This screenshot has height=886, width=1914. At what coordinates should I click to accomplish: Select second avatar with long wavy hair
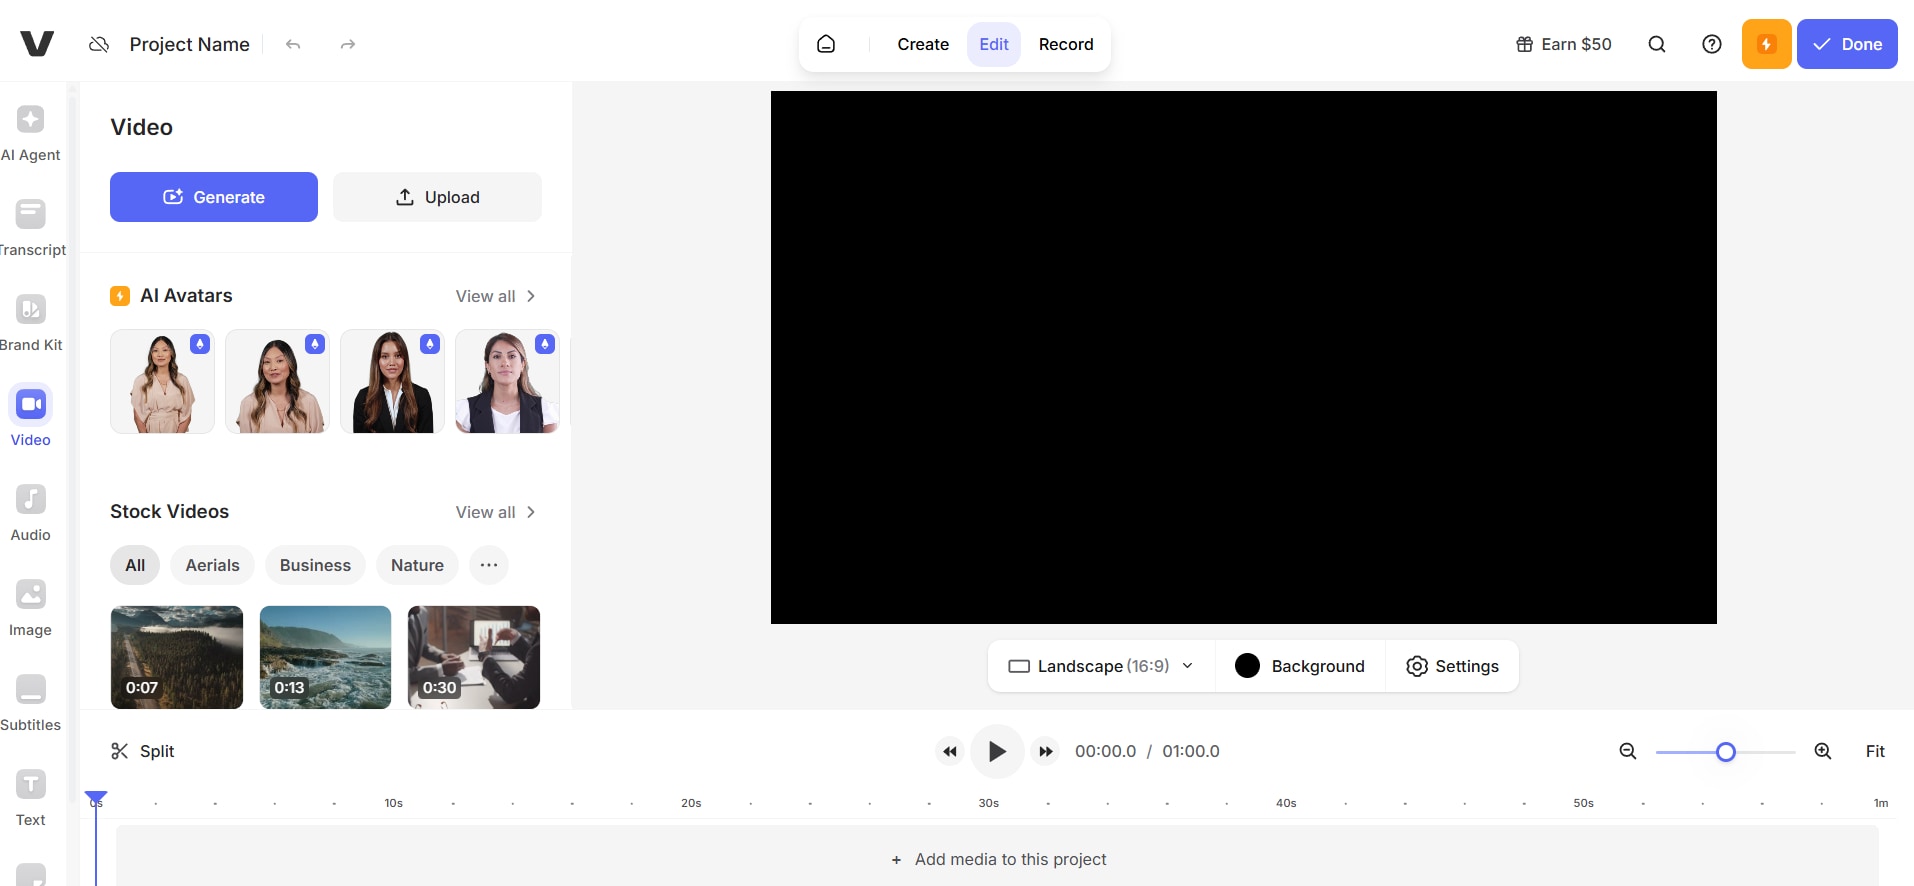(x=277, y=381)
